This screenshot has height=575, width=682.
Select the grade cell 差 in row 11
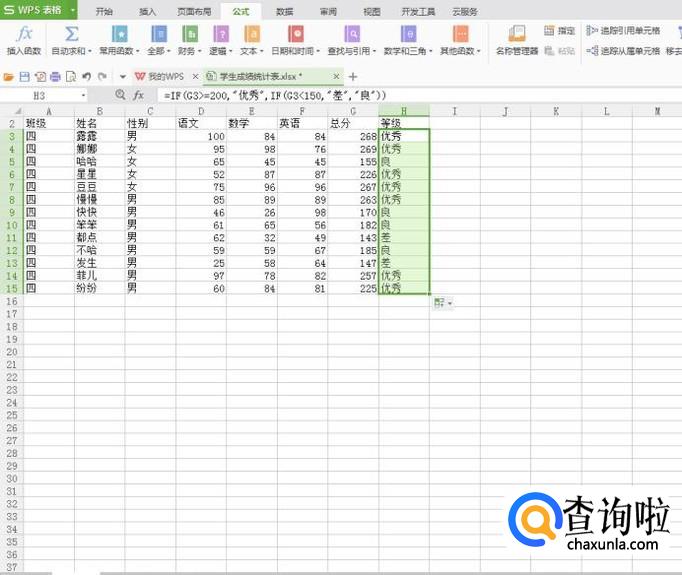click(404, 237)
